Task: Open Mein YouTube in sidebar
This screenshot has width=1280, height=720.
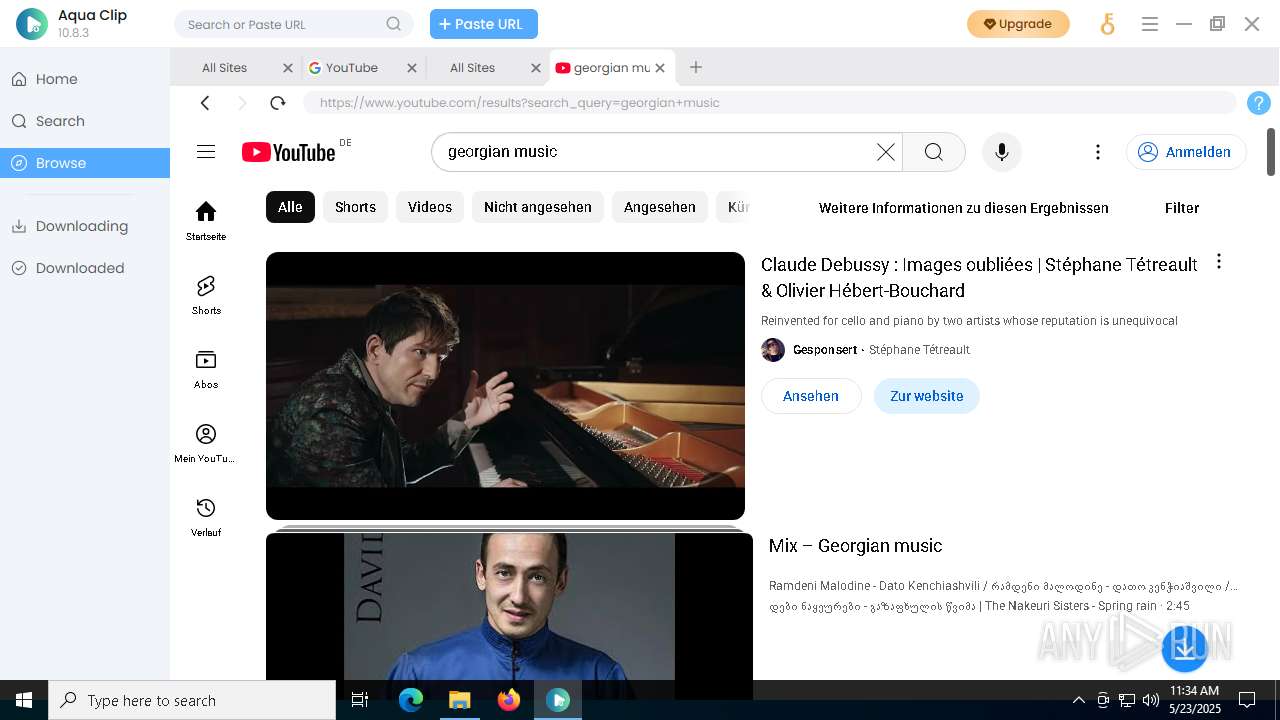Action: (x=206, y=443)
